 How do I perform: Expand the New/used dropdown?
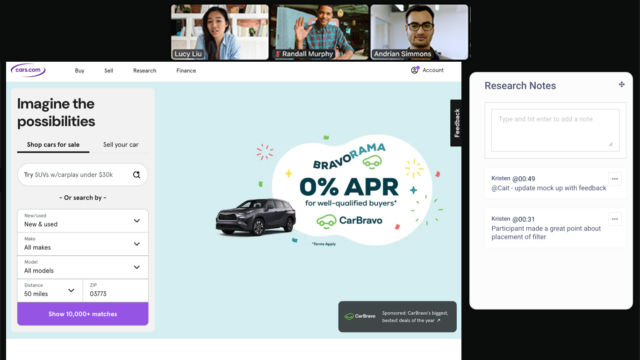(x=83, y=221)
